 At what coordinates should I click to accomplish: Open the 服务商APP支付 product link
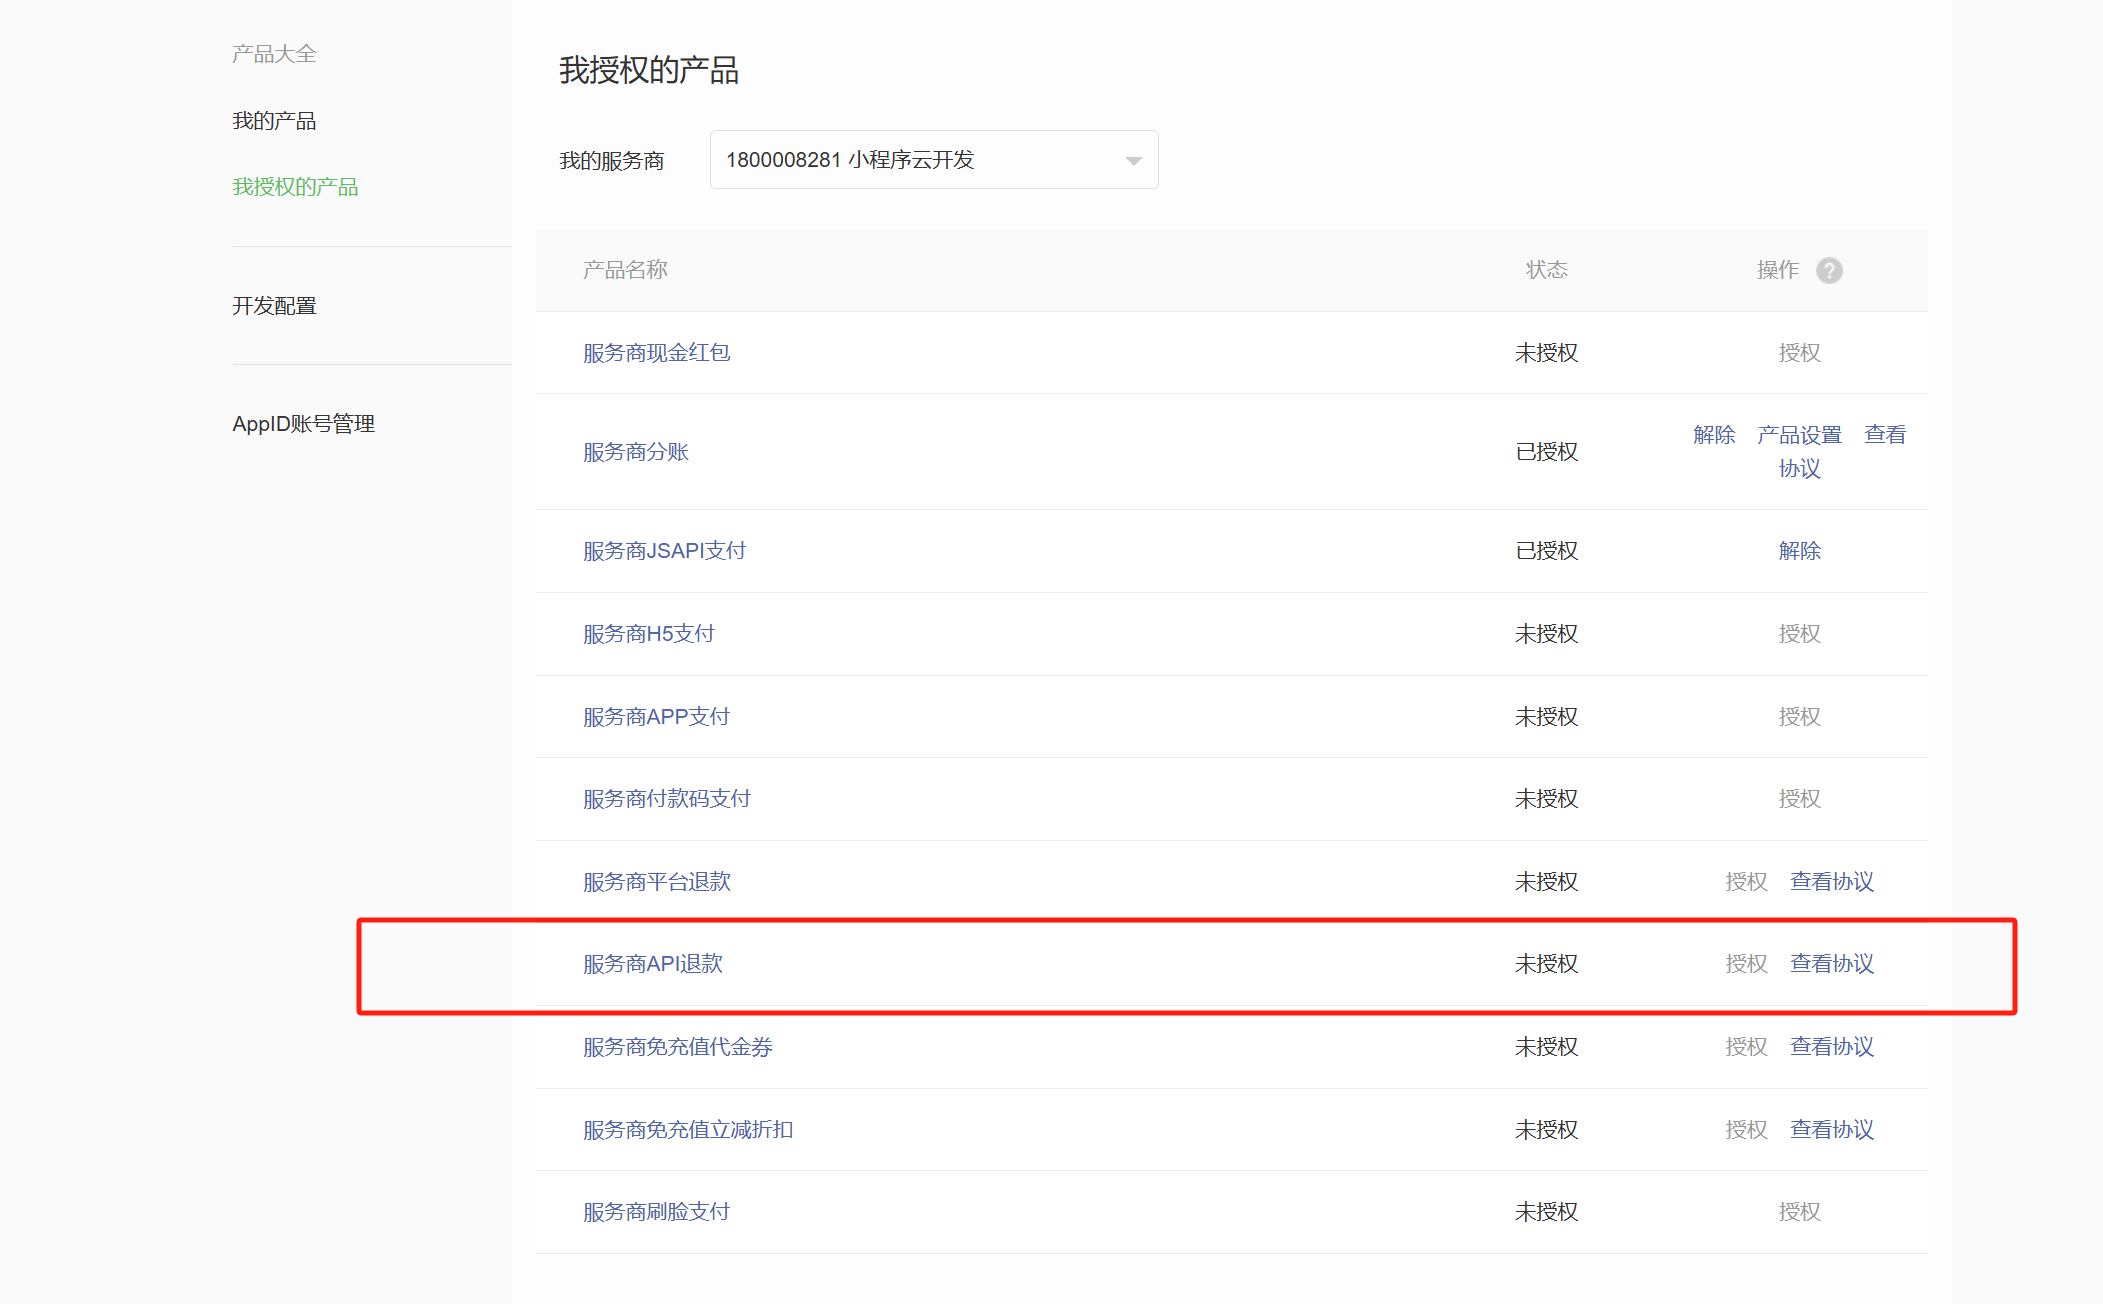click(x=656, y=717)
